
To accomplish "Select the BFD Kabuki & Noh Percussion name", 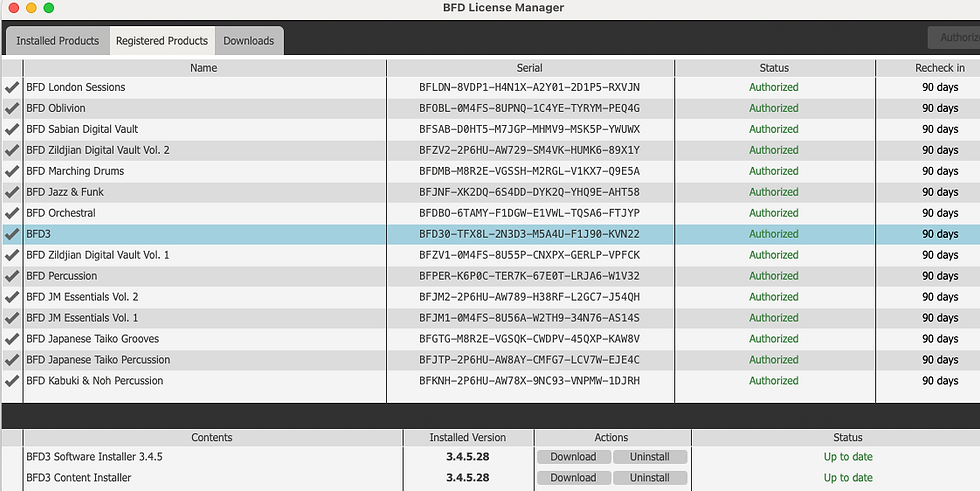I will click(x=94, y=380).
